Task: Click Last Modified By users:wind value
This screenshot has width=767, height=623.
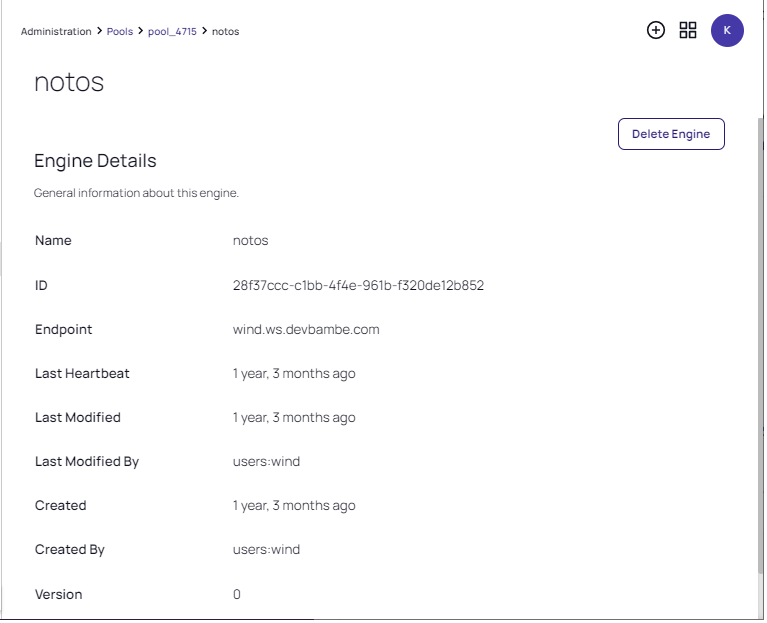Action: click(x=266, y=462)
